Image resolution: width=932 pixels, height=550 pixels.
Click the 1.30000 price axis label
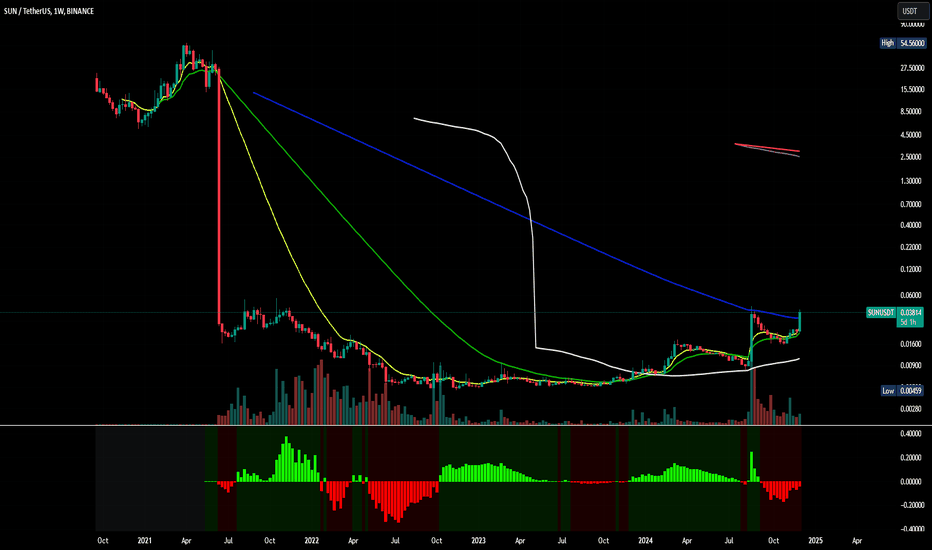pos(911,181)
